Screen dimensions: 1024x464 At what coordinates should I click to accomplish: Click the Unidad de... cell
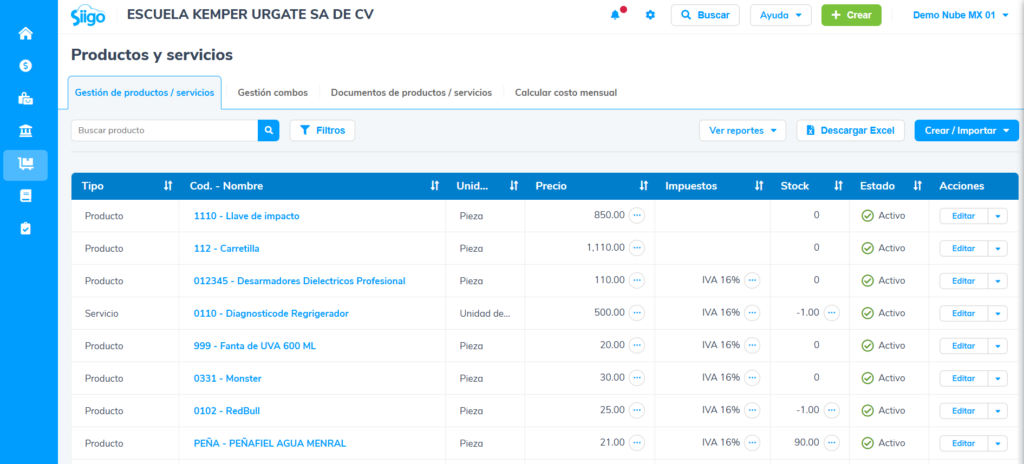click(x=485, y=314)
